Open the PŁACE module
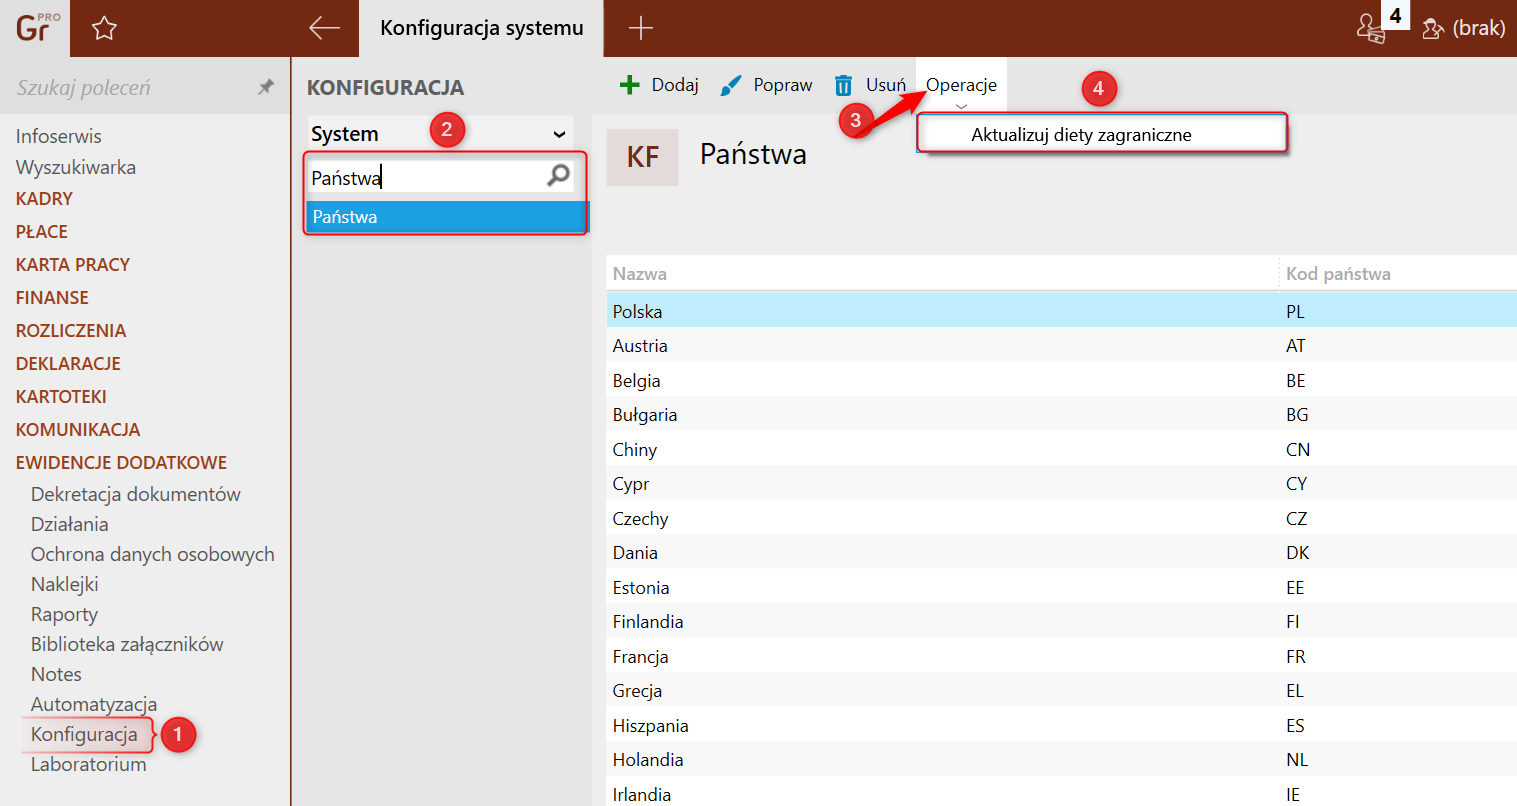 click(42, 231)
